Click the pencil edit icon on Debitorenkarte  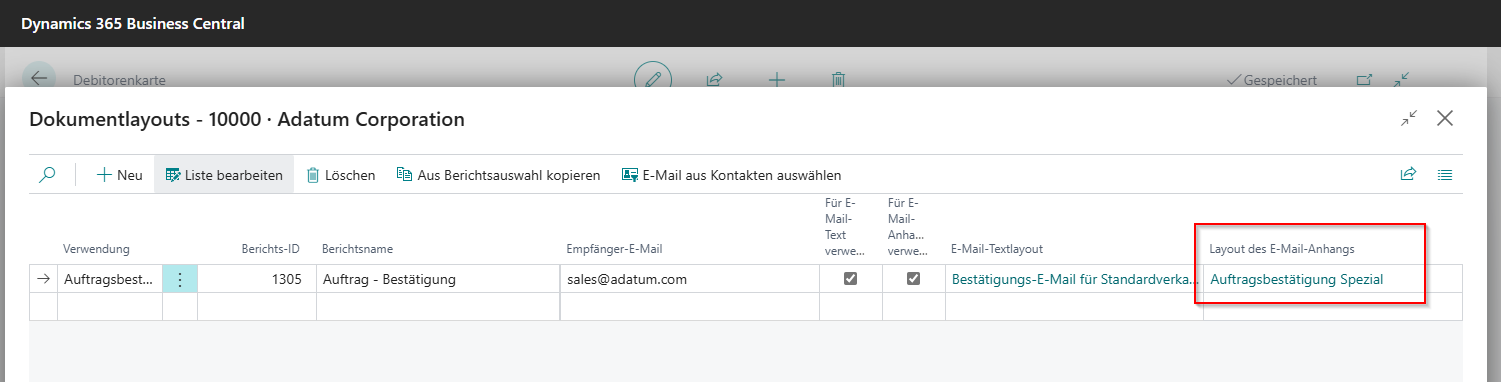[653, 78]
